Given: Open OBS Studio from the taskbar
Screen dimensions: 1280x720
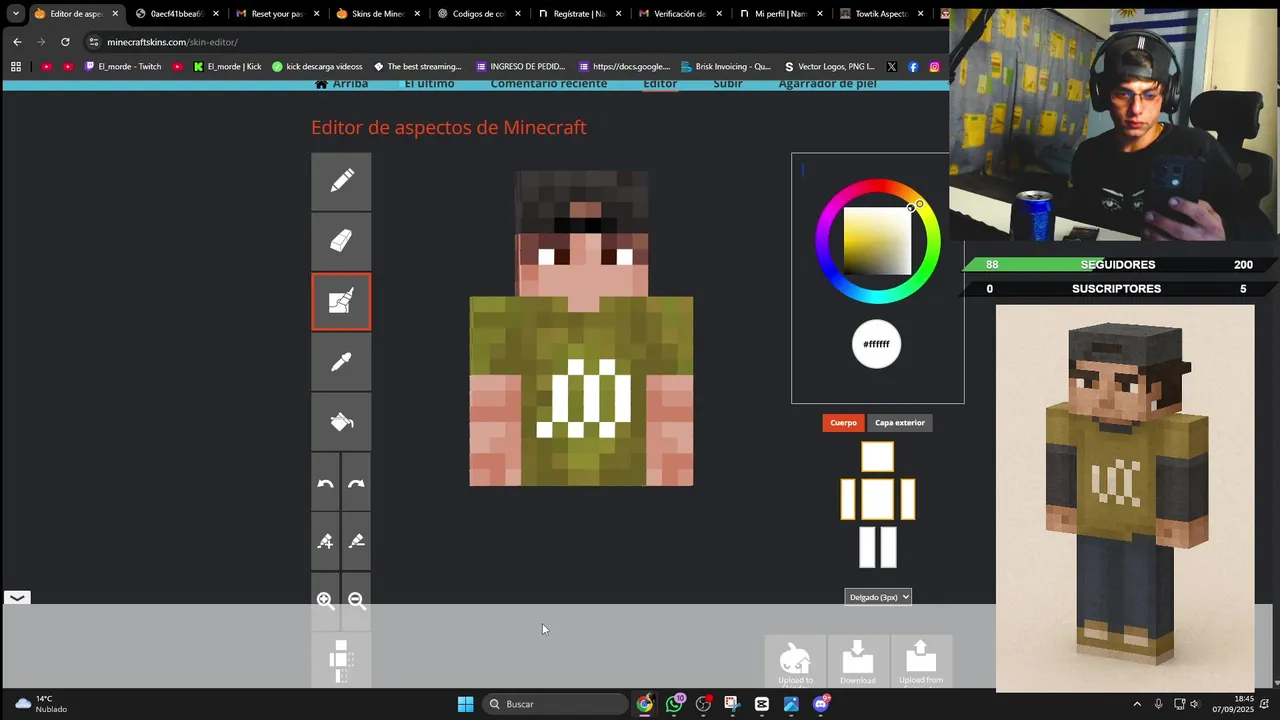Looking at the screenshot, I should (x=704, y=704).
